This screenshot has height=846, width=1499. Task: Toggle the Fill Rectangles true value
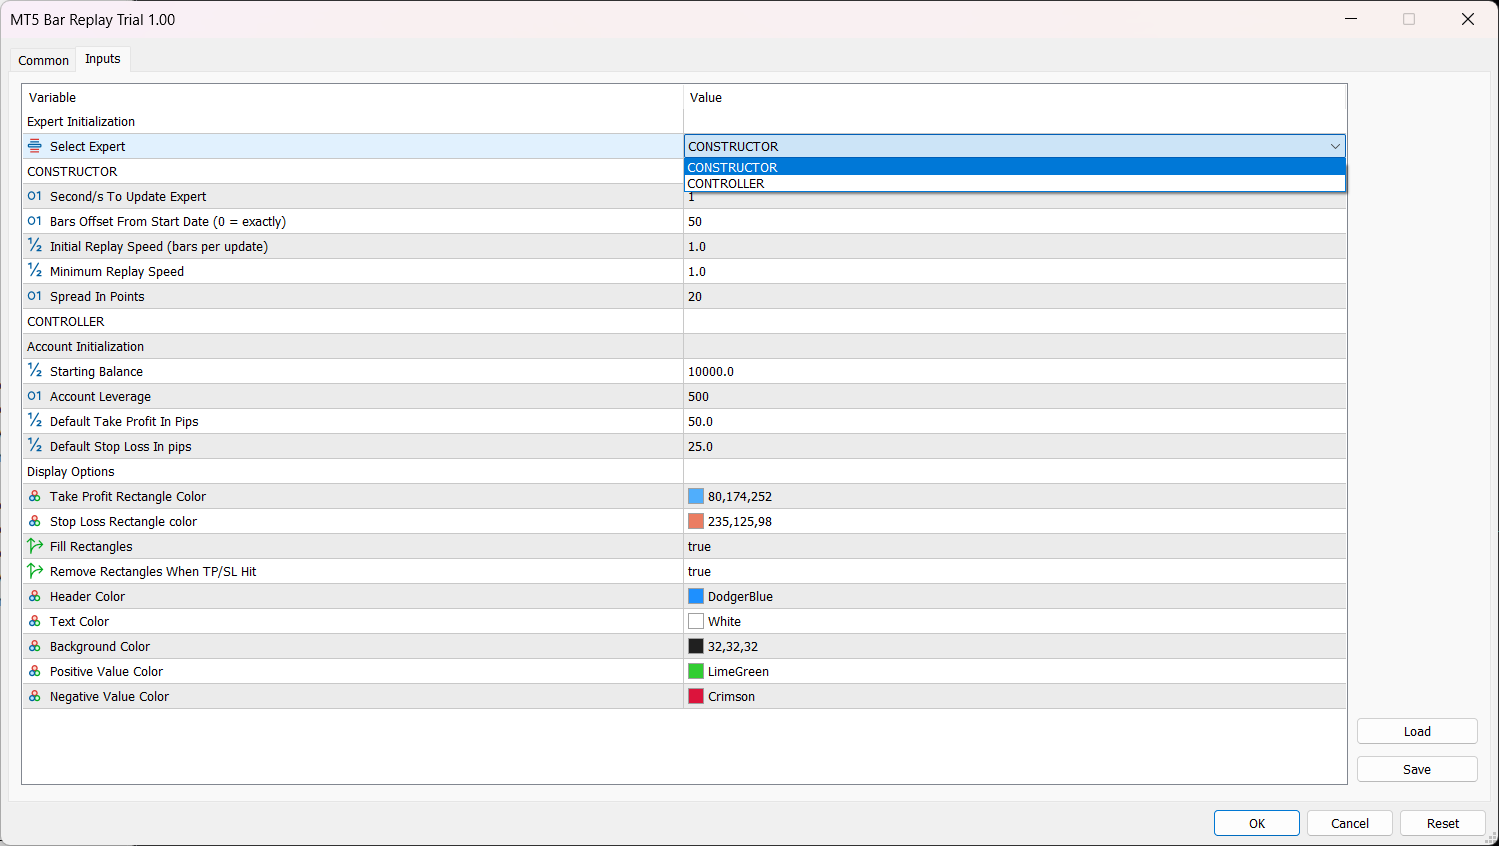pos(700,547)
